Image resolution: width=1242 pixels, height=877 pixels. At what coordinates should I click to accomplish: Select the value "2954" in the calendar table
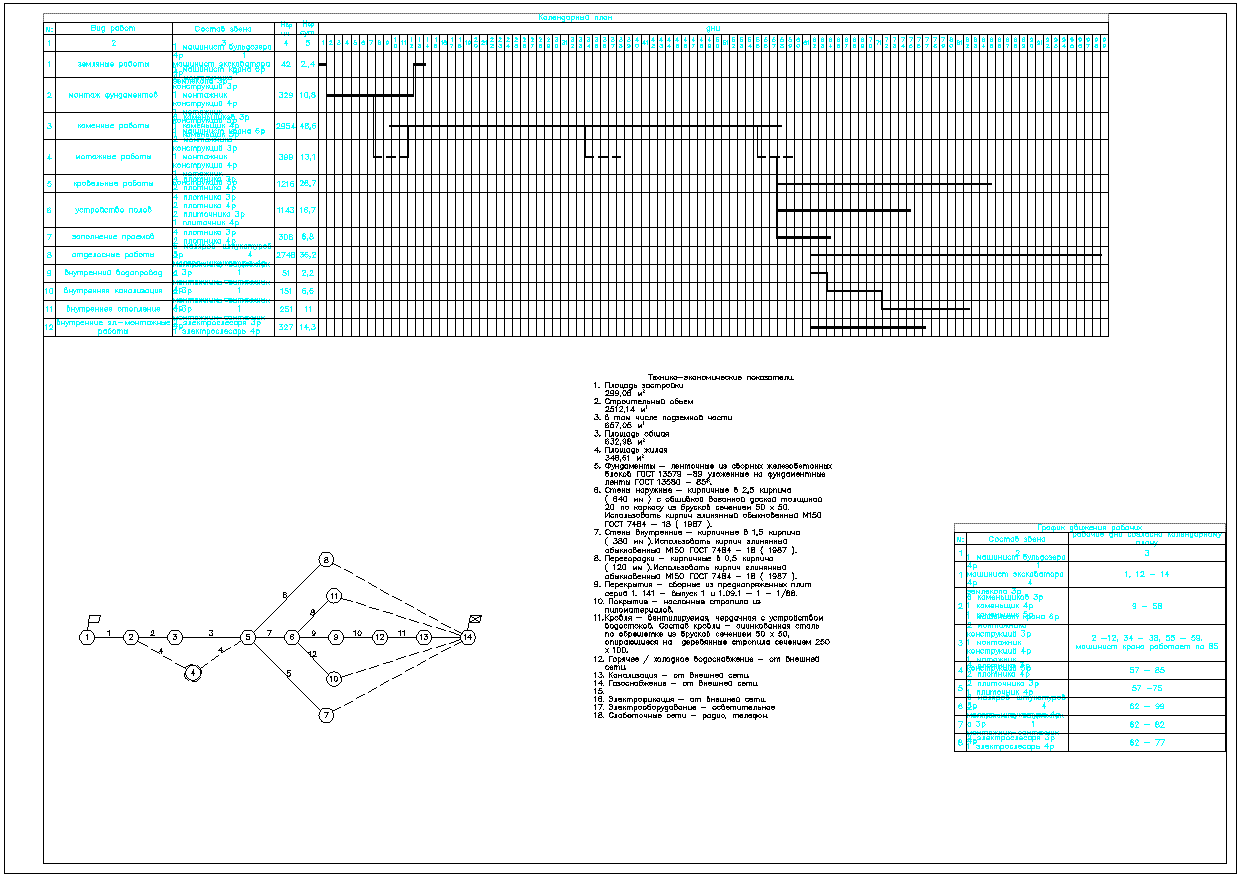(x=286, y=127)
